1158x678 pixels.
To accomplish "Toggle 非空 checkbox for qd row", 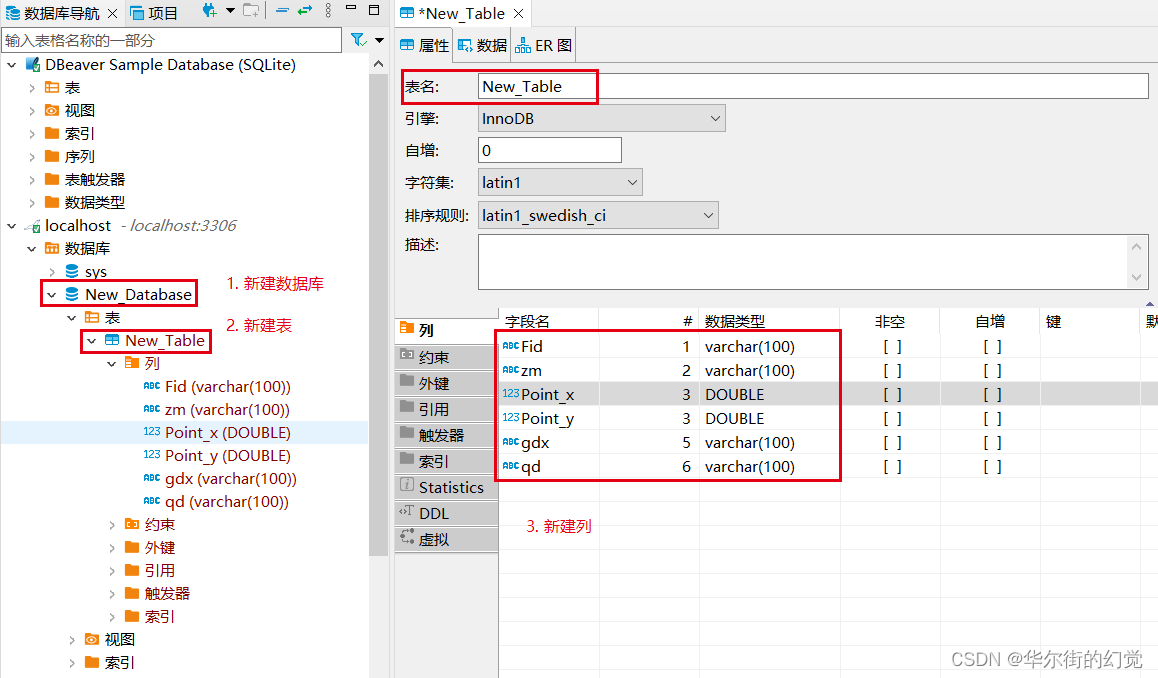I will (x=892, y=467).
